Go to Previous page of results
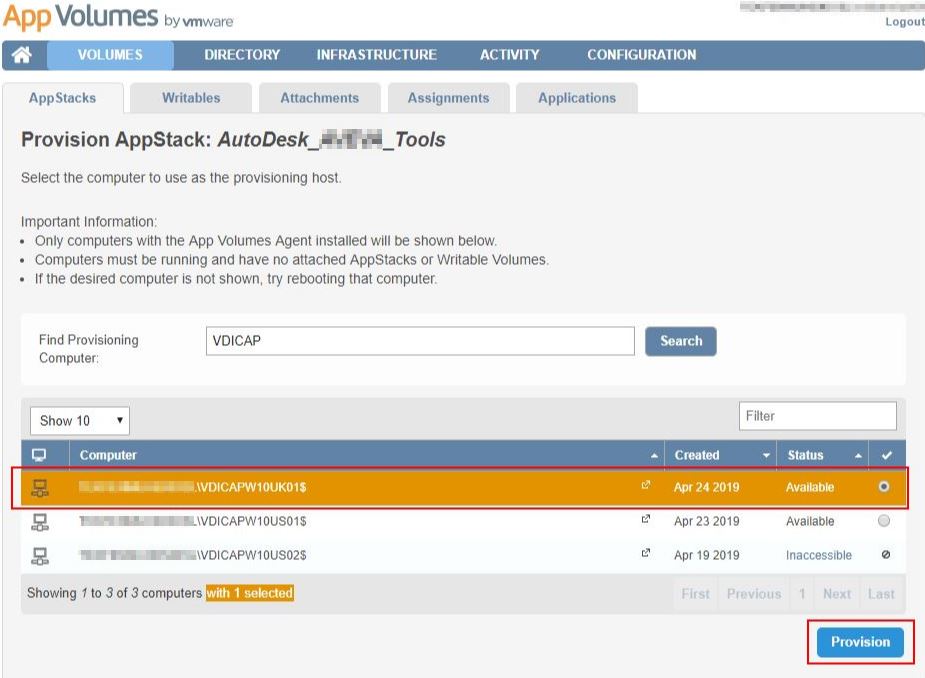 tap(754, 594)
